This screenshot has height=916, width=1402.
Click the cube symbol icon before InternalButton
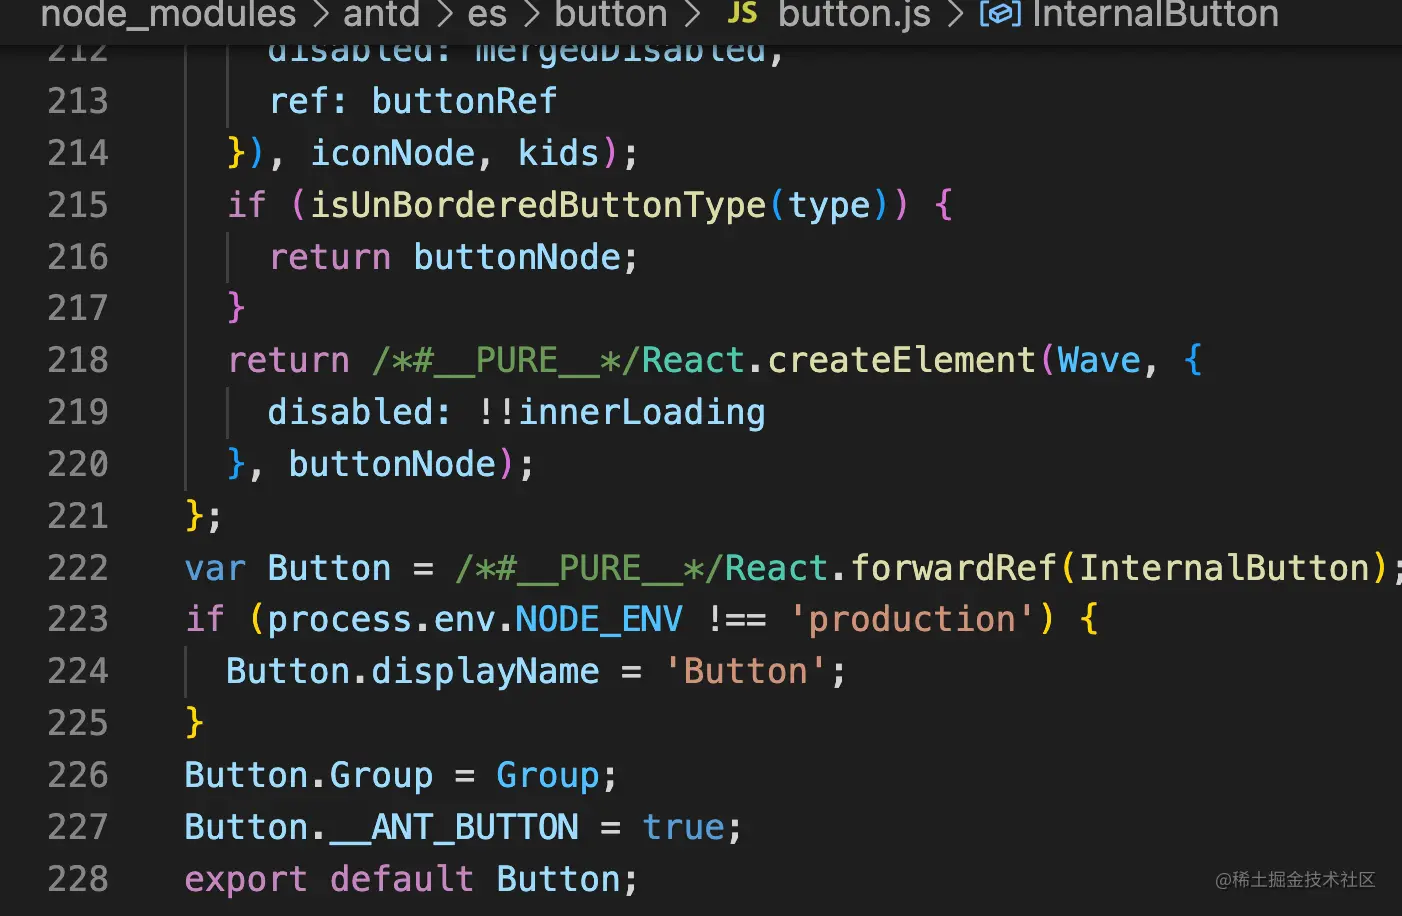(x=998, y=15)
